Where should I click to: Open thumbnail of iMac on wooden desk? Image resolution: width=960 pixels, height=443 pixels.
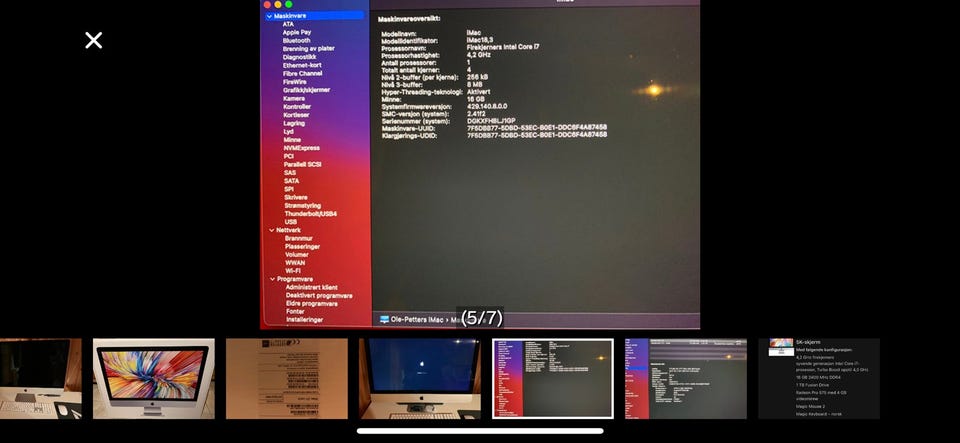coord(40,379)
